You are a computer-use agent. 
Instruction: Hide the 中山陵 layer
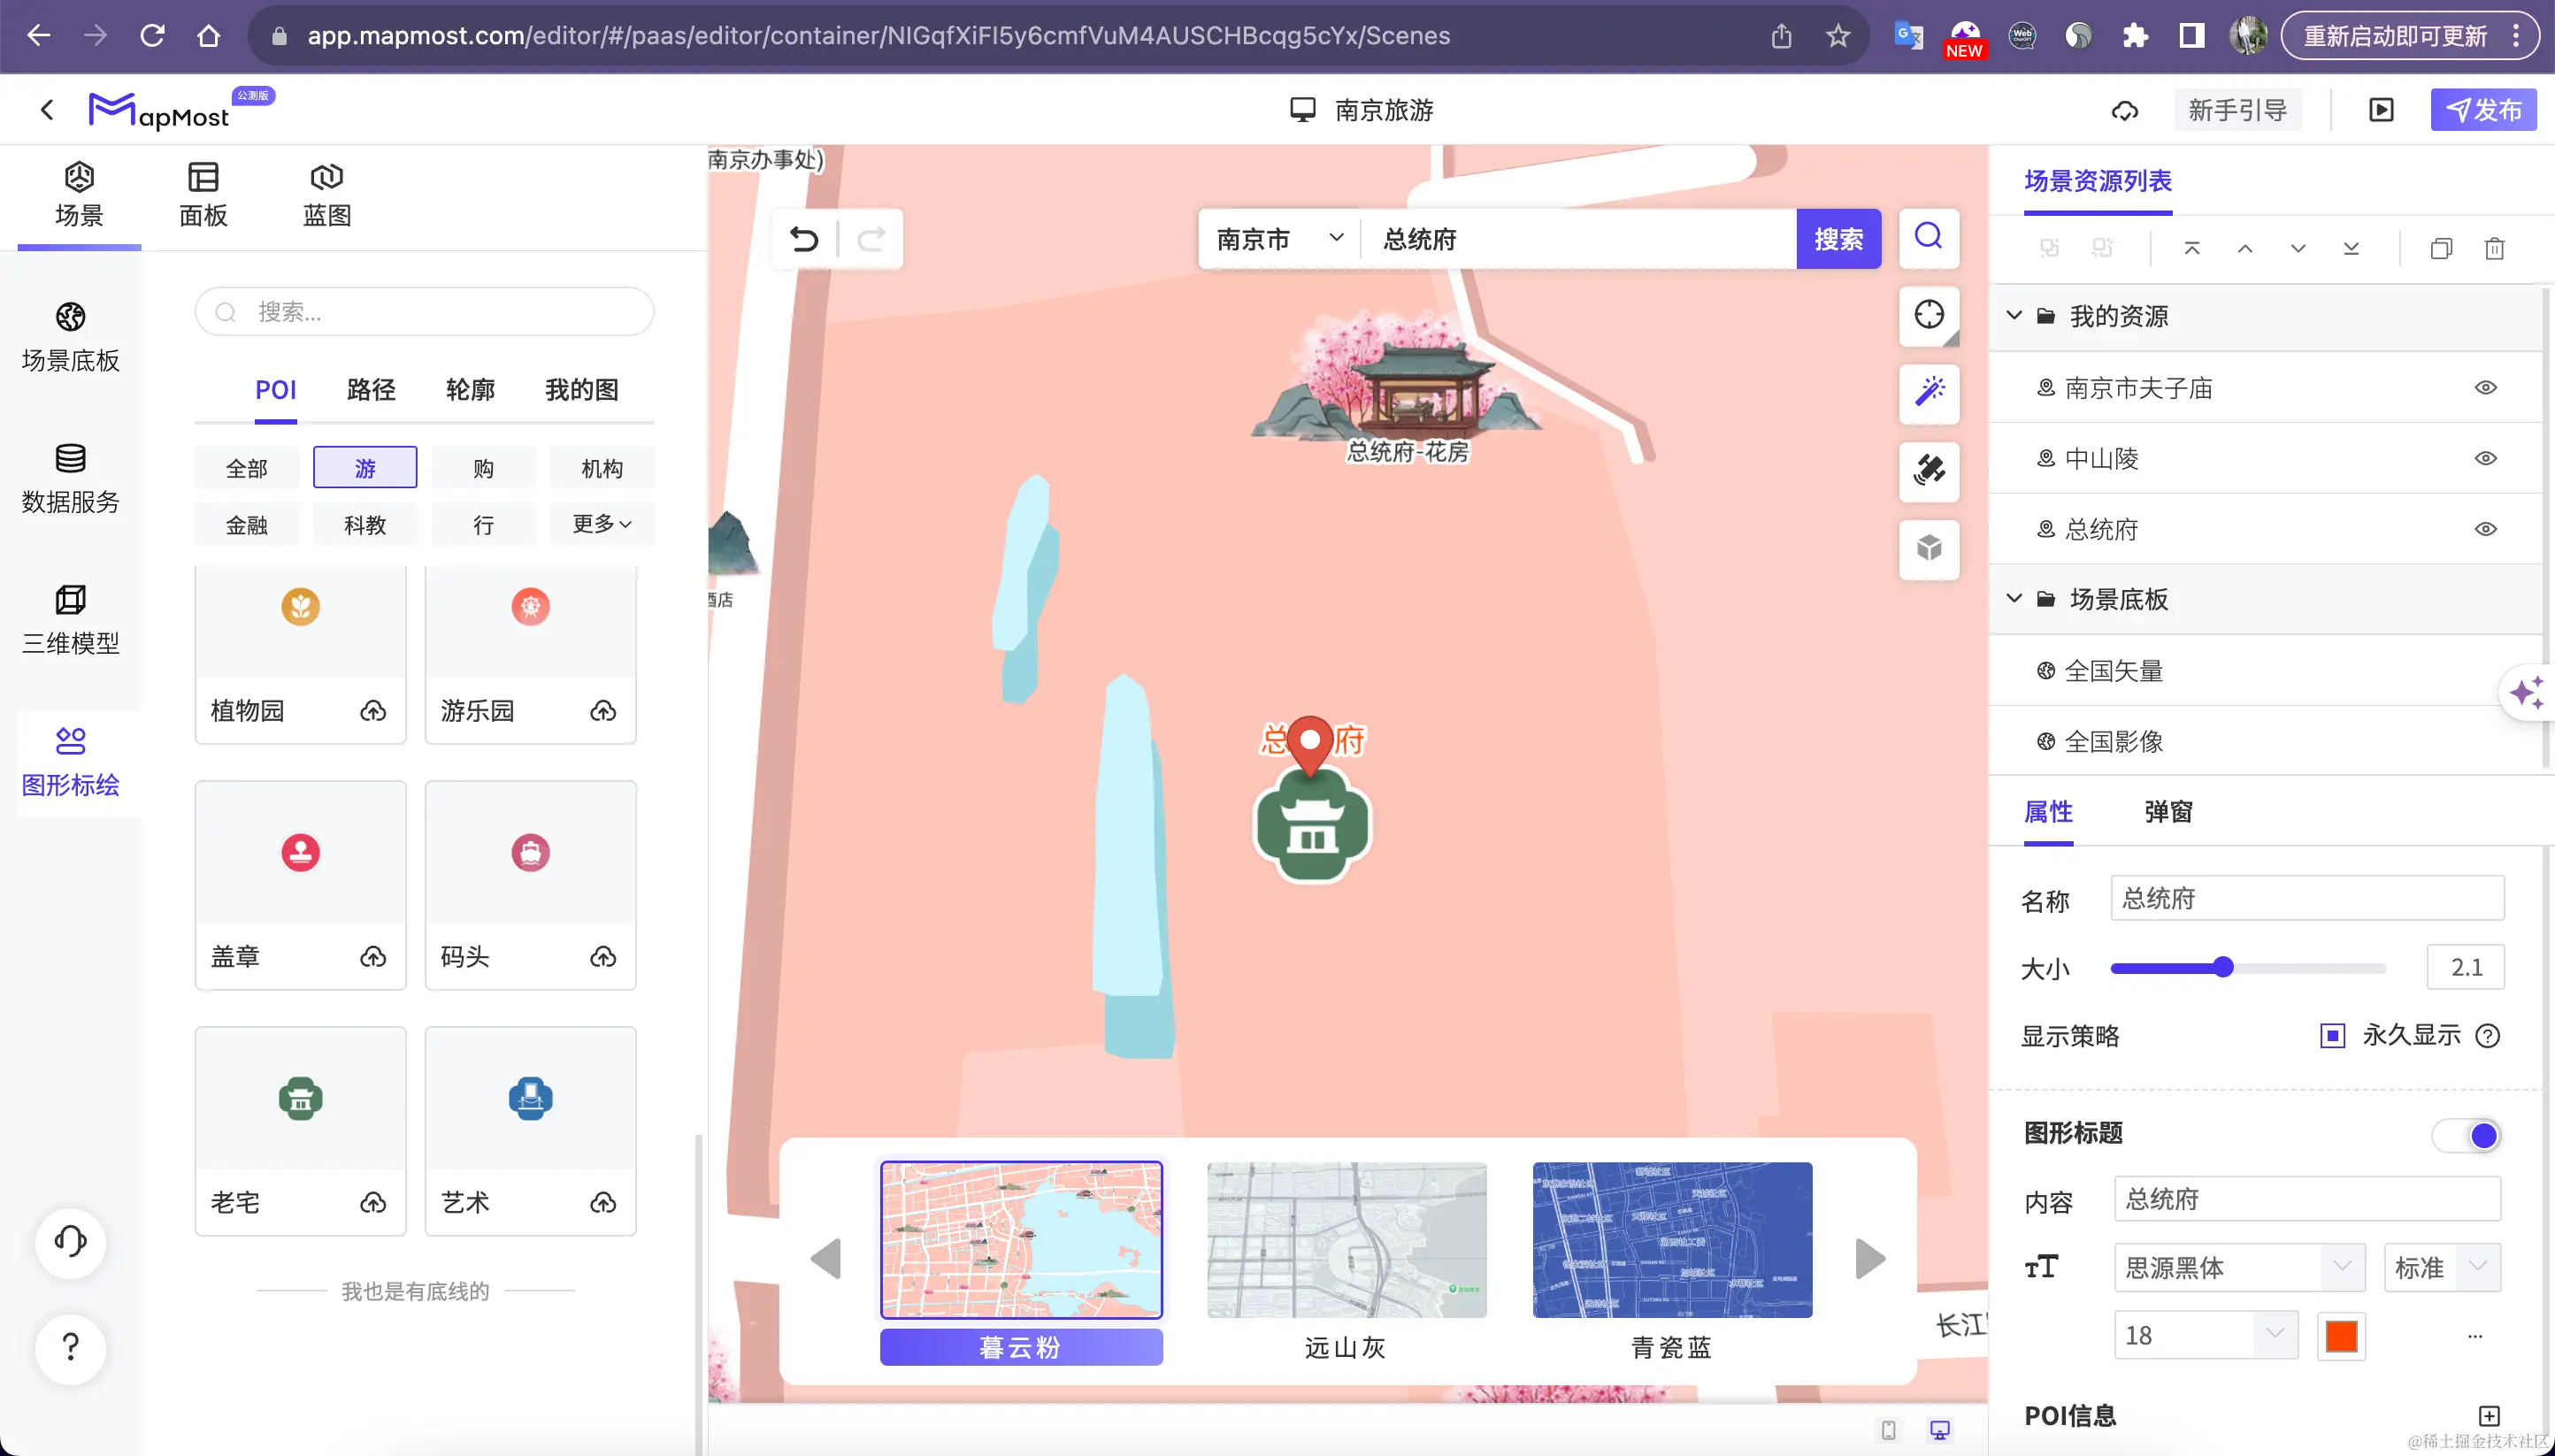[x=2485, y=458]
